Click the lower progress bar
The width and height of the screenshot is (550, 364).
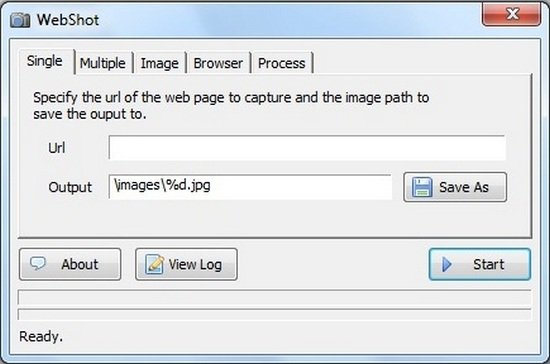point(275,315)
